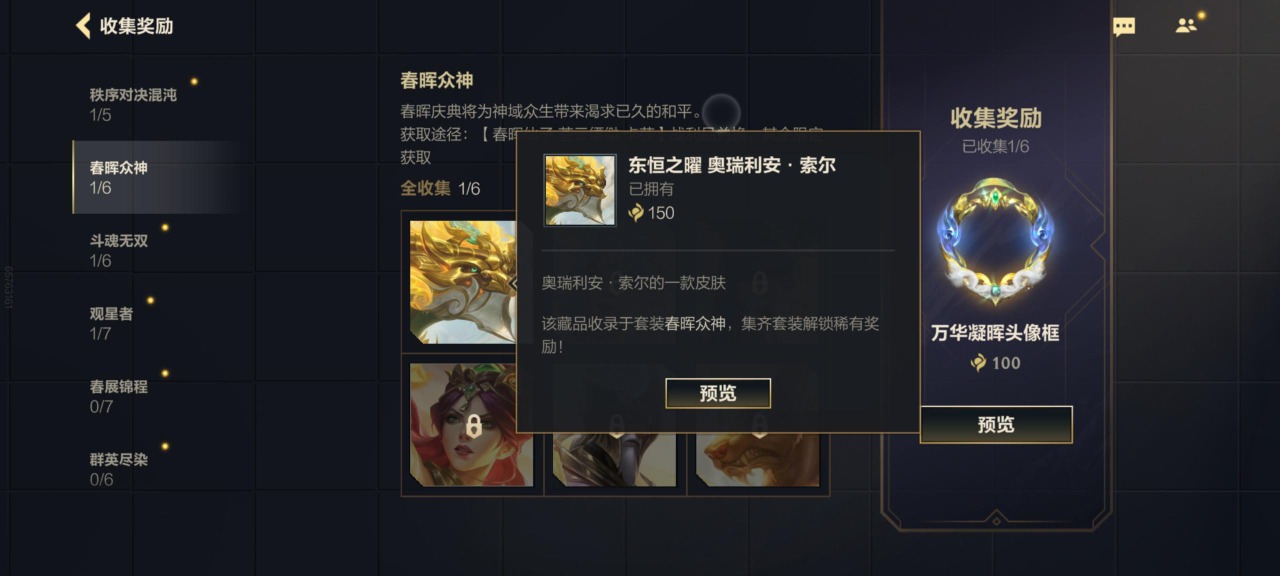Image resolution: width=1280 pixels, height=576 pixels.
Task: Click the 预览 button in the skin popup
Action: point(718,393)
